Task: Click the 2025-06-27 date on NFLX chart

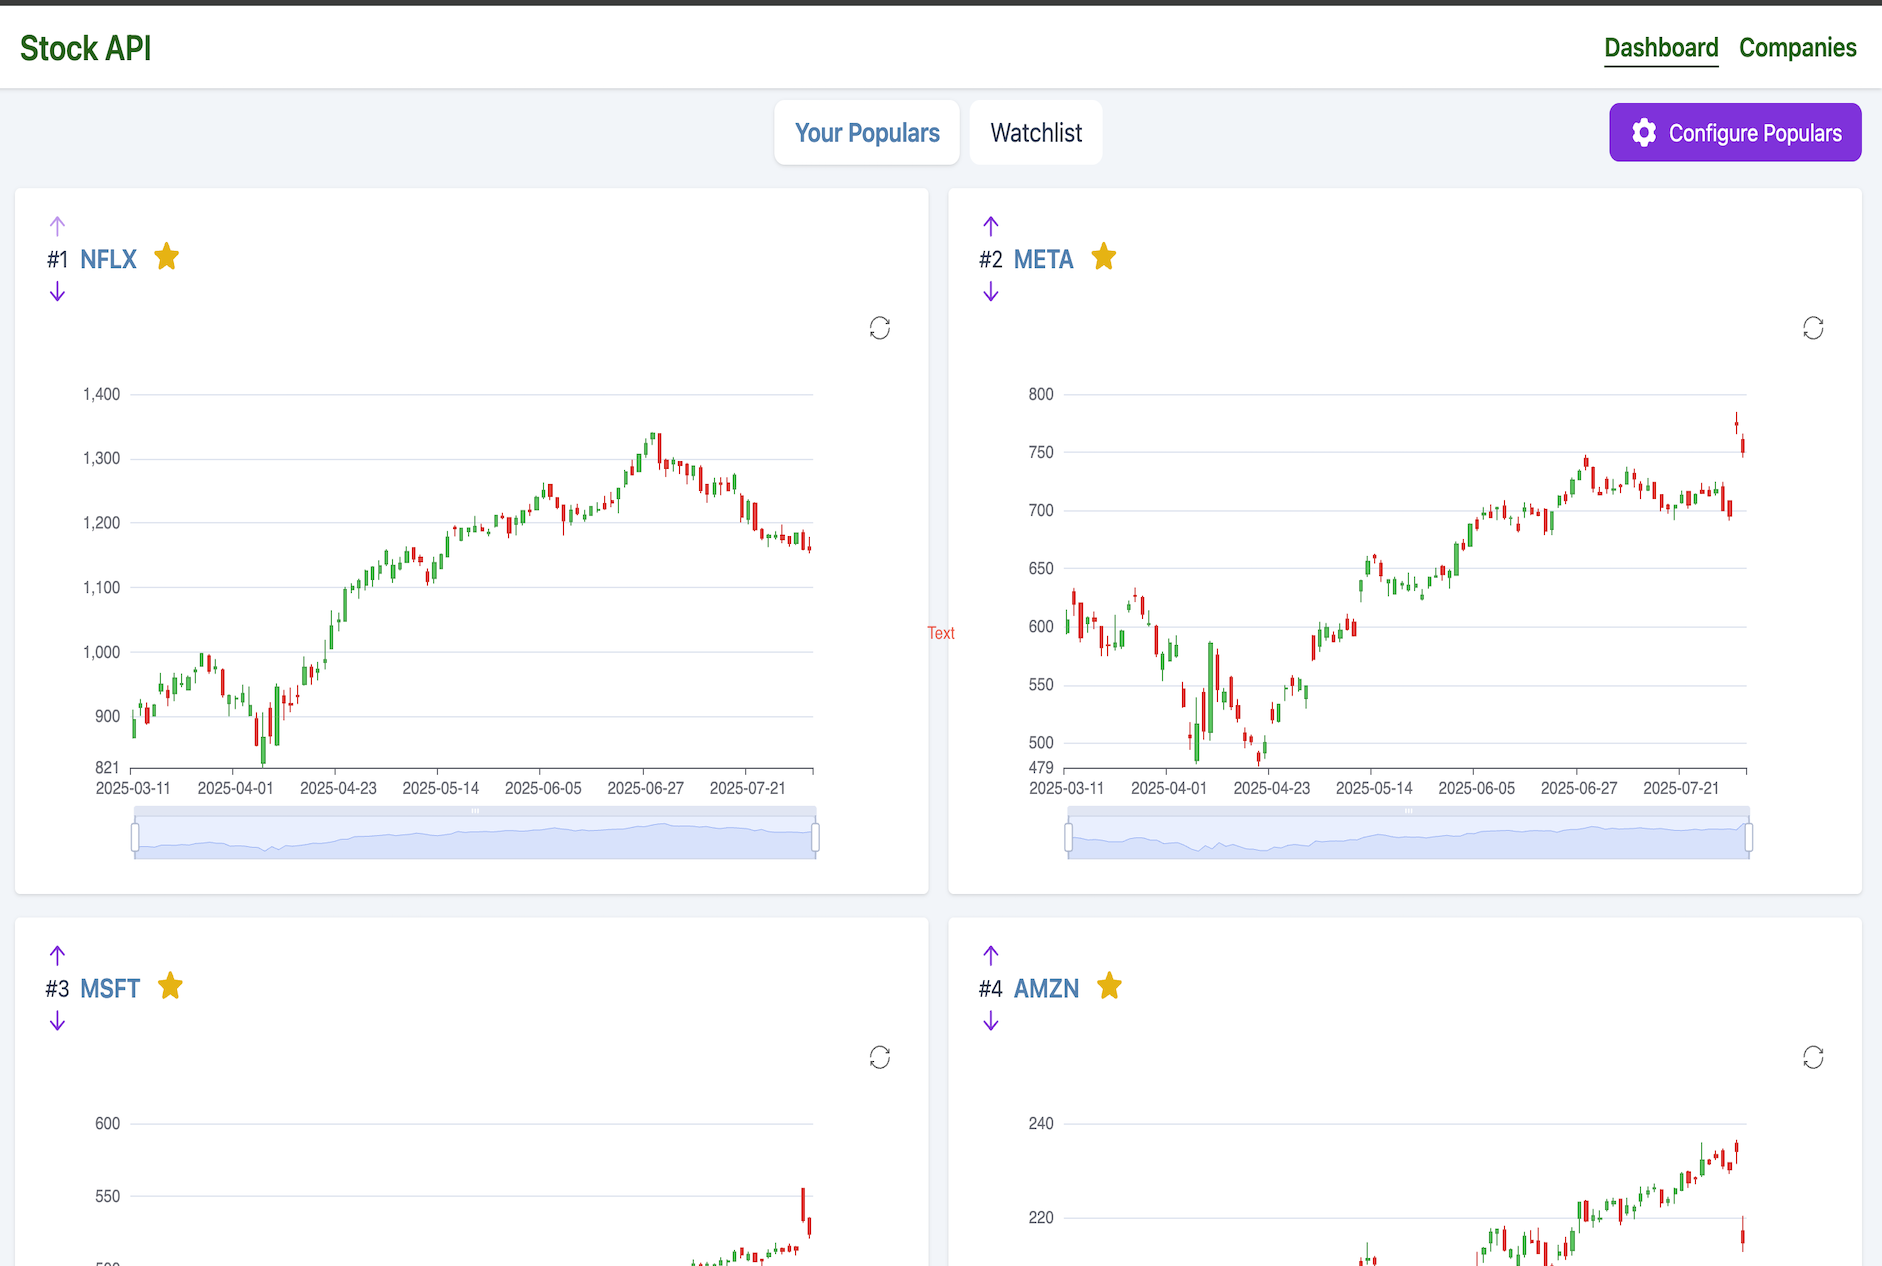Action: (645, 788)
